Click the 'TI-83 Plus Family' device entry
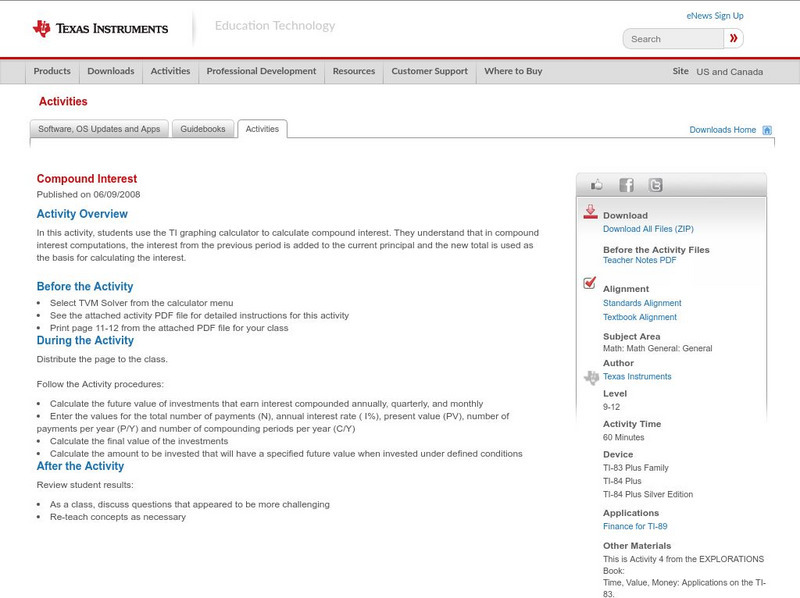The image size is (800, 598). pyautogui.click(x=636, y=468)
